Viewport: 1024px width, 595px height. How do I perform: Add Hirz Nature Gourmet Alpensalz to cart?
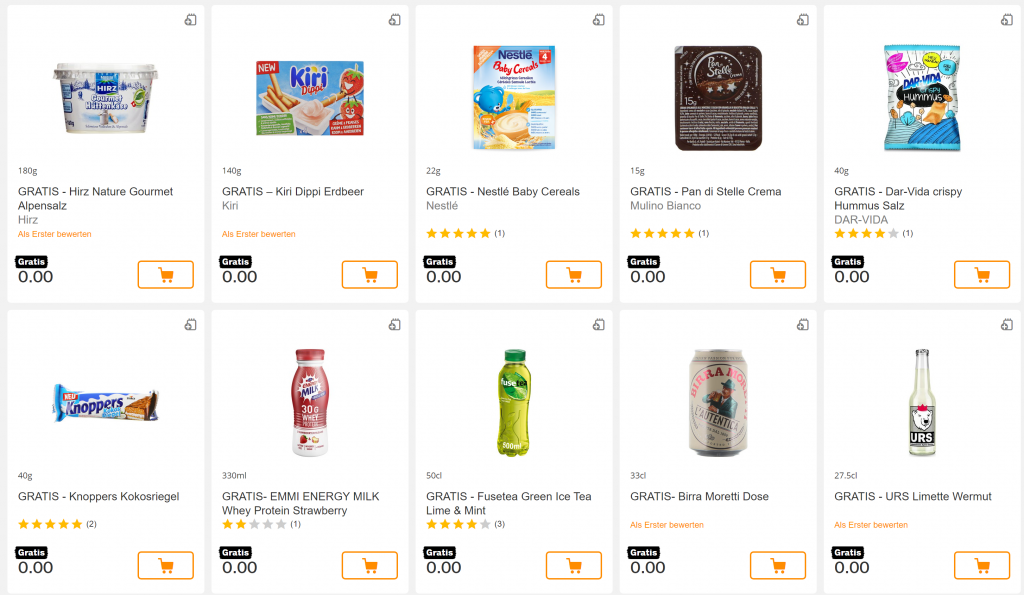click(165, 274)
